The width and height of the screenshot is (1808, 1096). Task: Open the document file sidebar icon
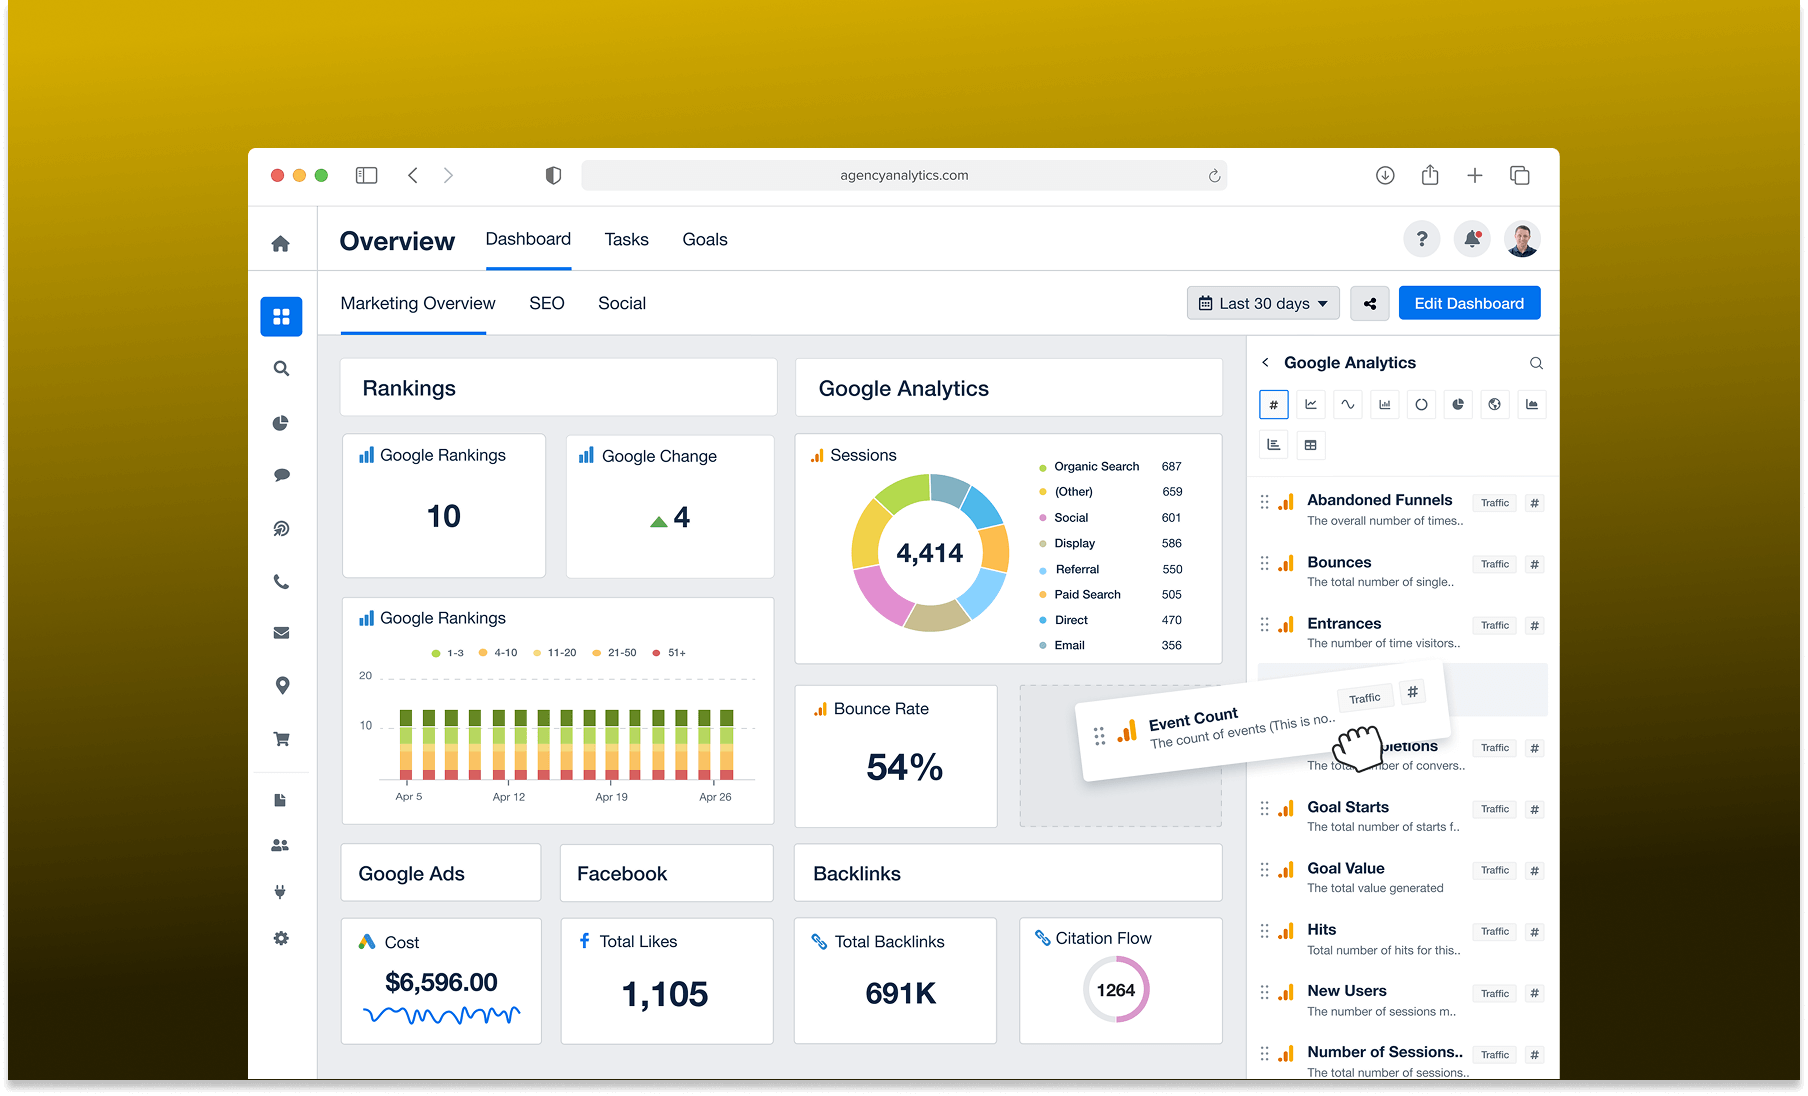280,800
